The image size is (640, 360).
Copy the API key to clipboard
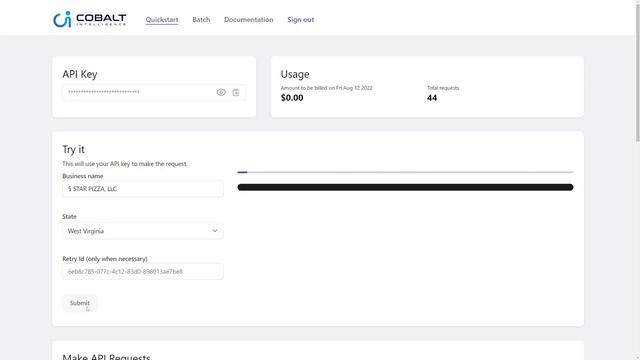pyautogui.click(x=236, y=92)
